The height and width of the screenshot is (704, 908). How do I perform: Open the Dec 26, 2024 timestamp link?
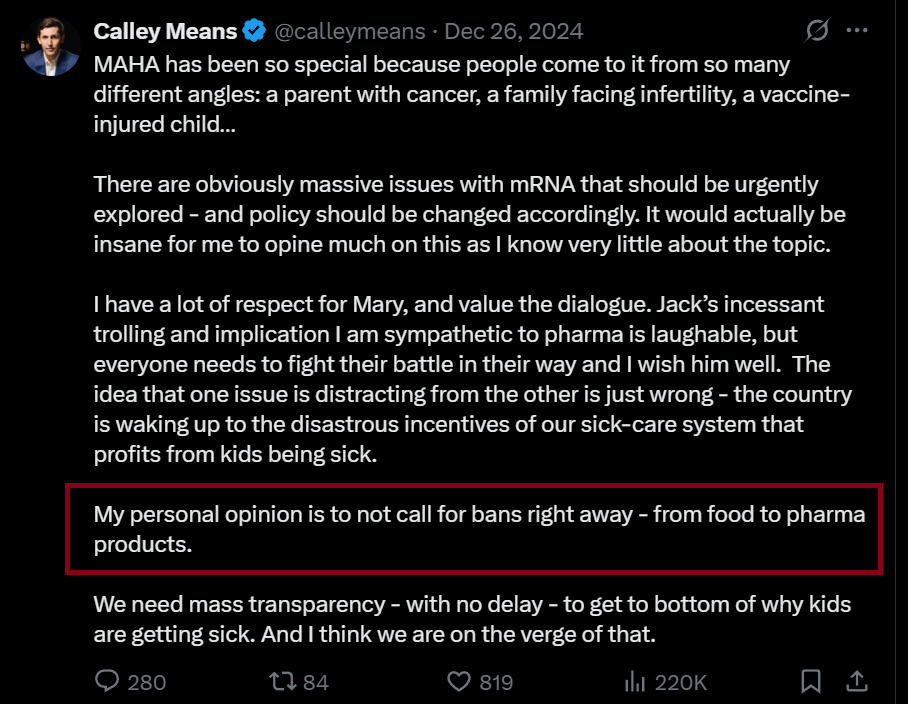pos(514,31)
